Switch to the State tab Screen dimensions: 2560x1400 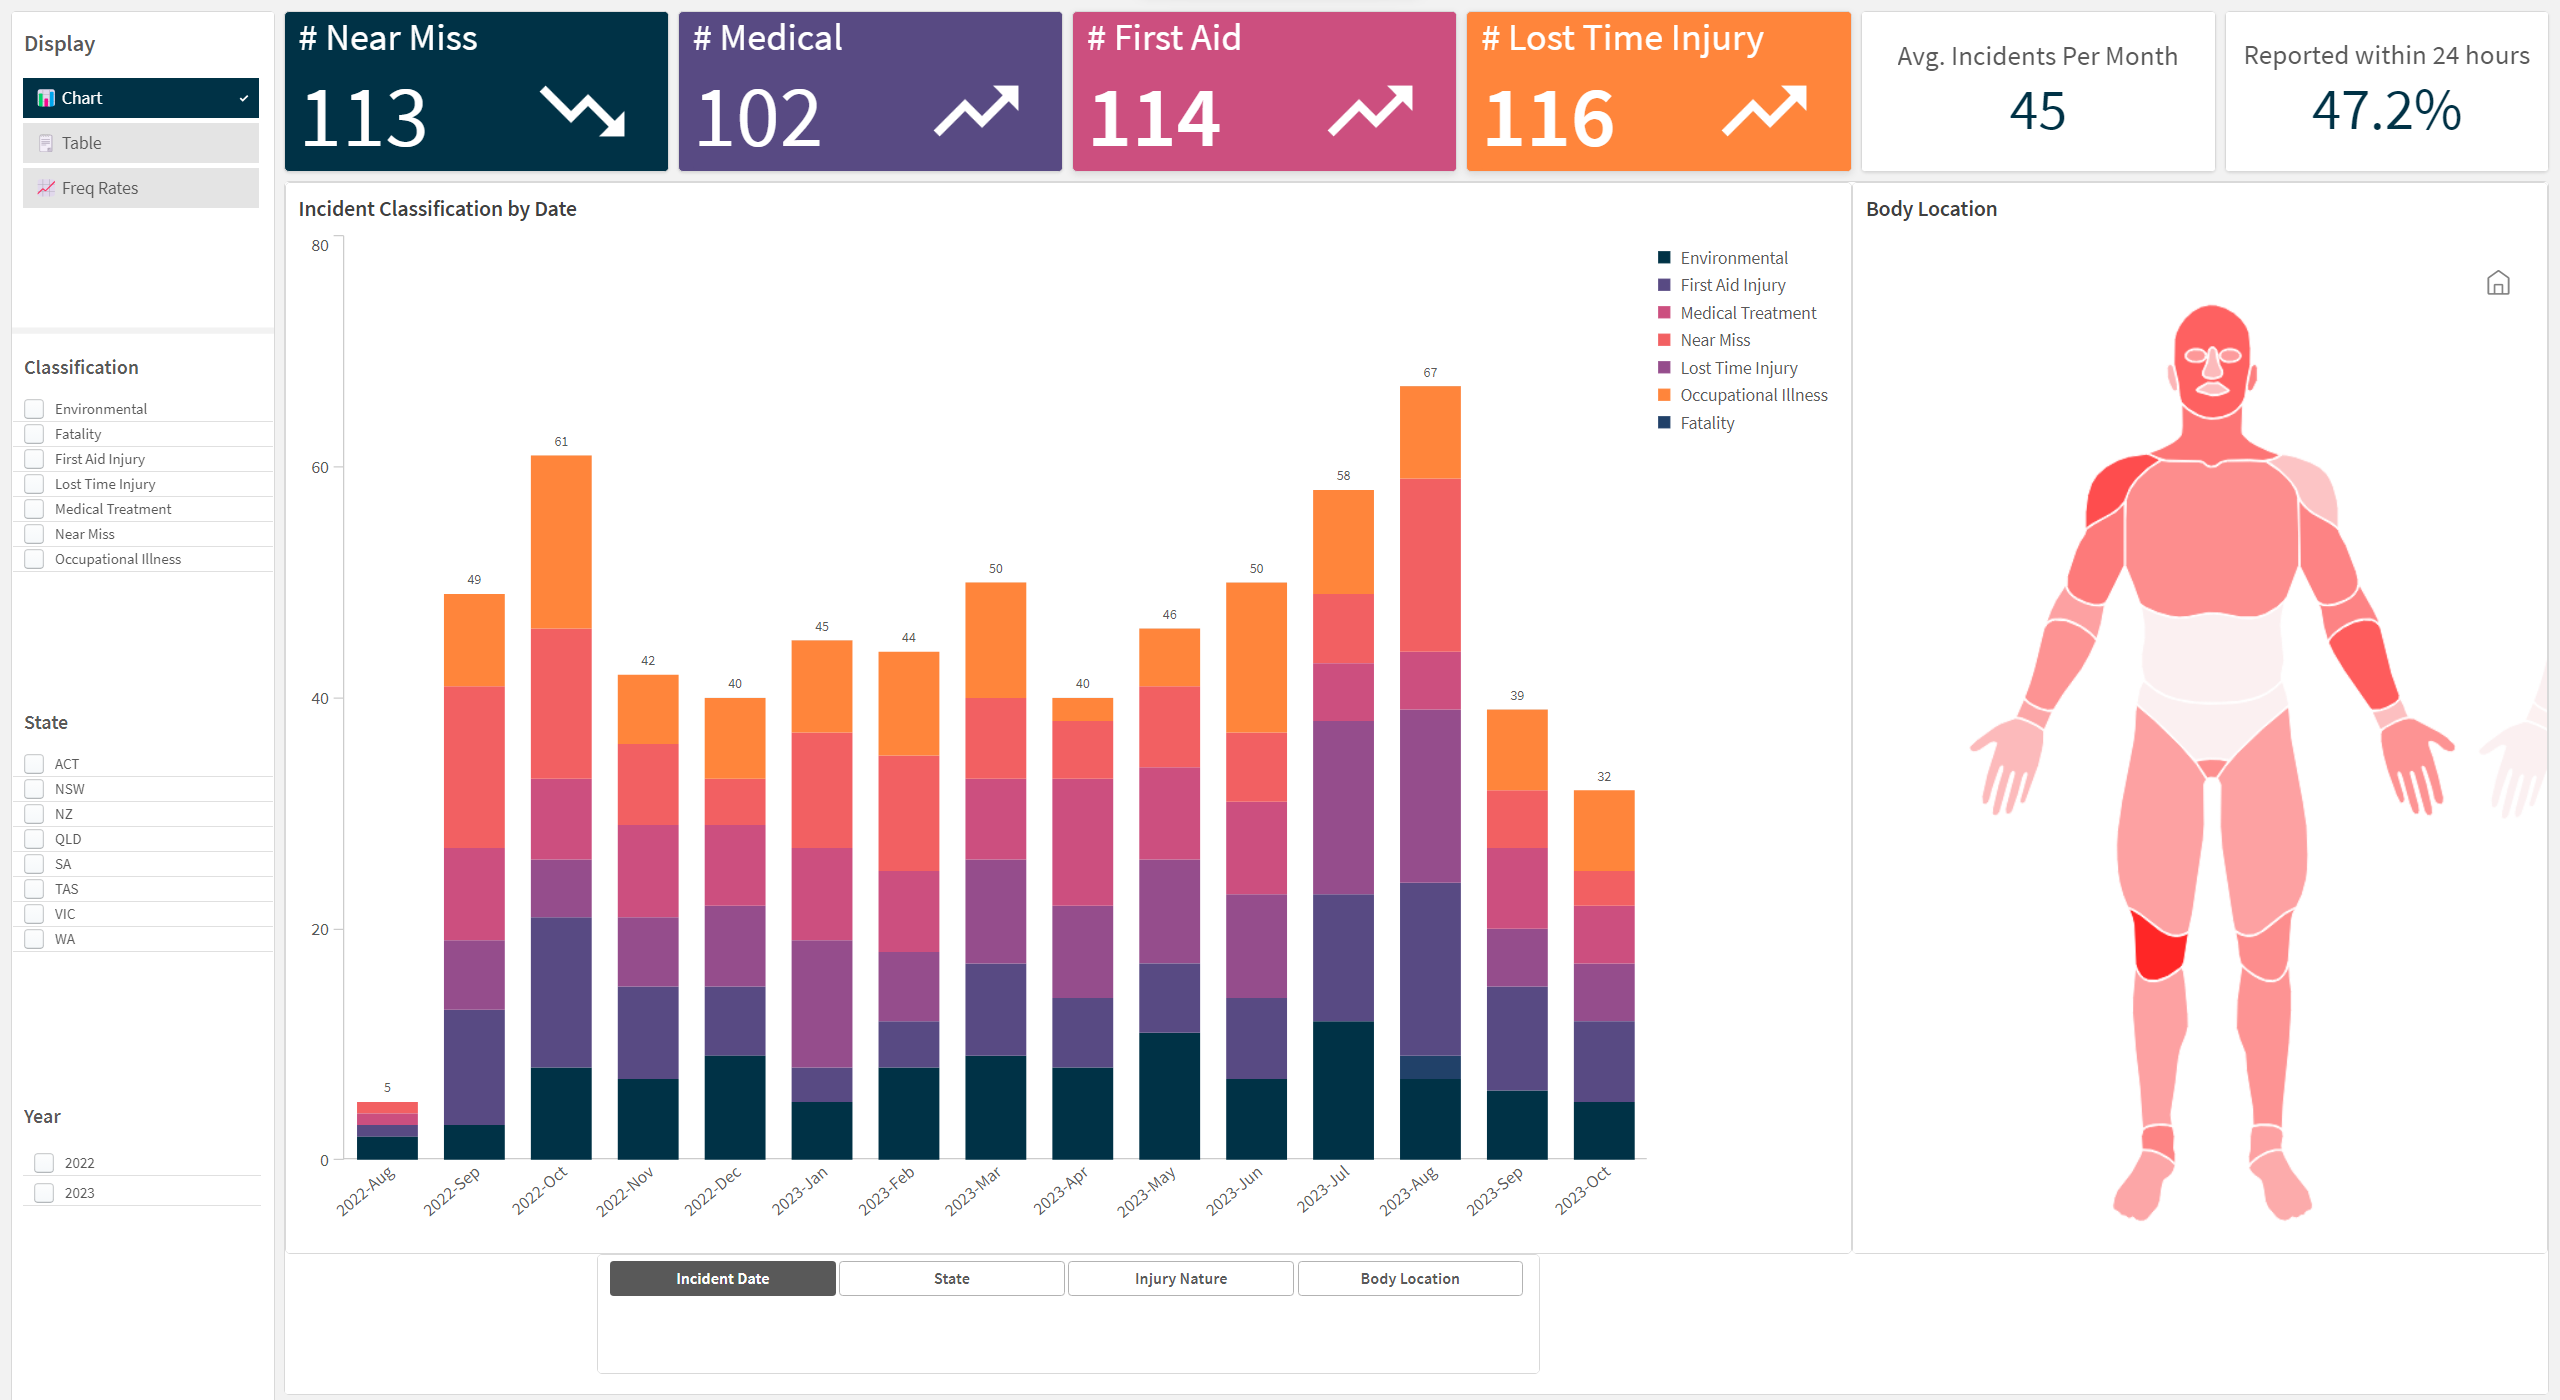click(951, 1278)
